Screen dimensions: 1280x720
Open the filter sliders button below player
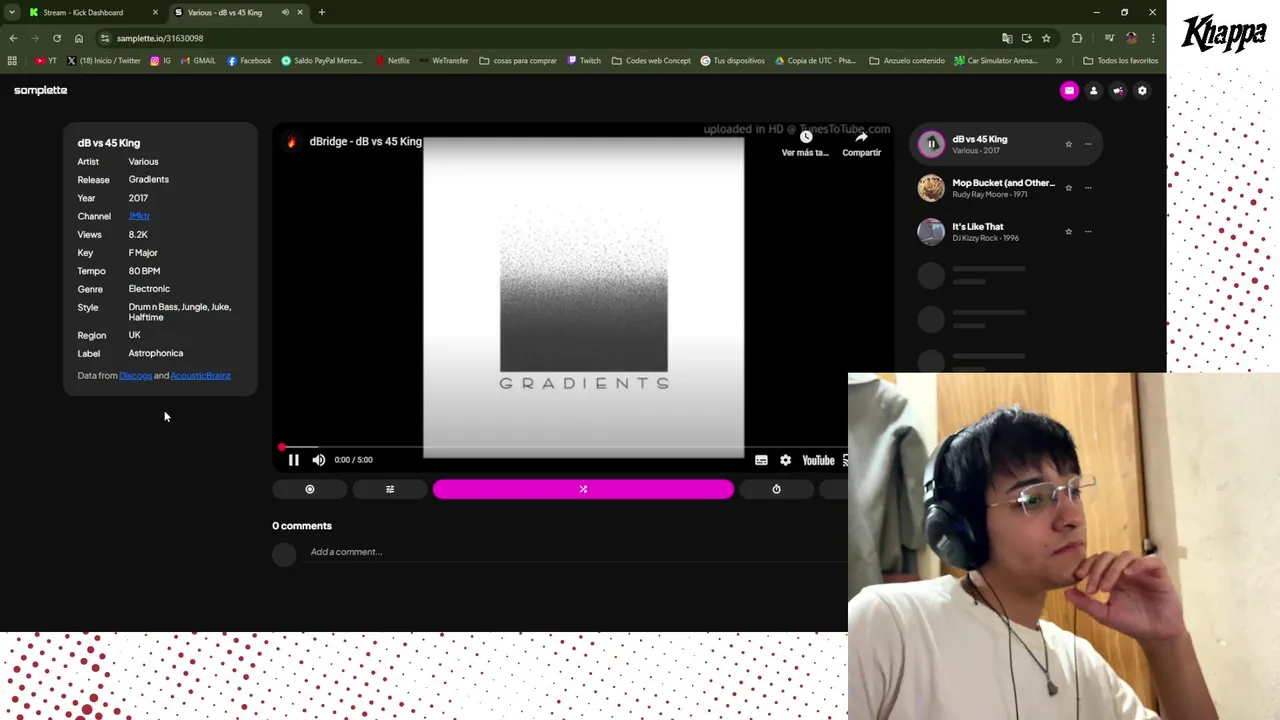(x=390, y=489)
